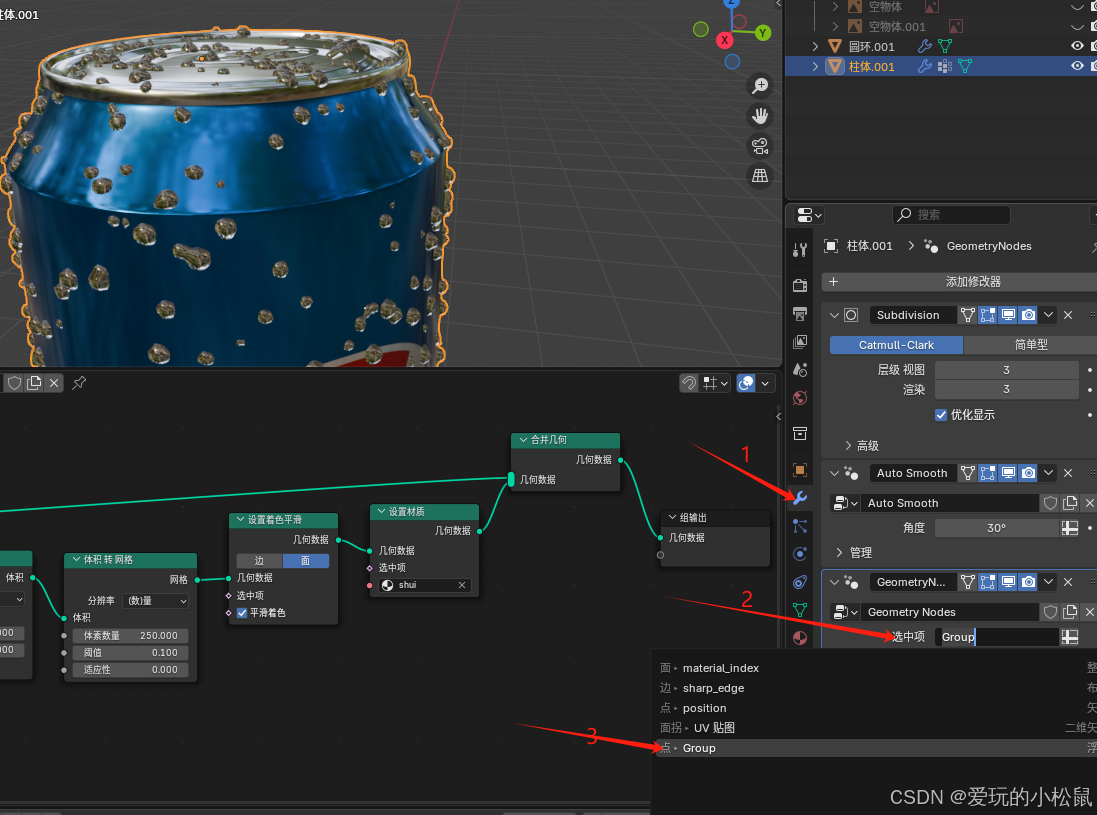Toggle visibility eye of 圆环.001

(1077, 46)
